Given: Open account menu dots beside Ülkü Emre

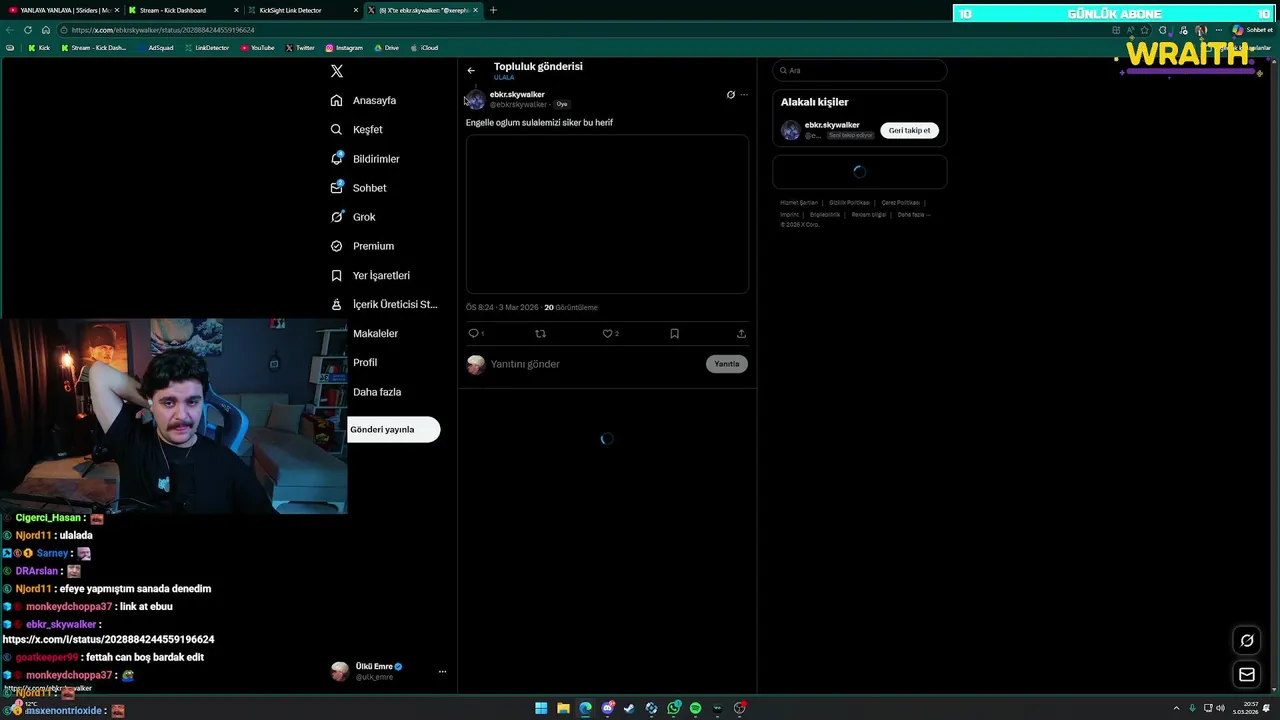Looking at the screenshot, I should tap(442, 671).
